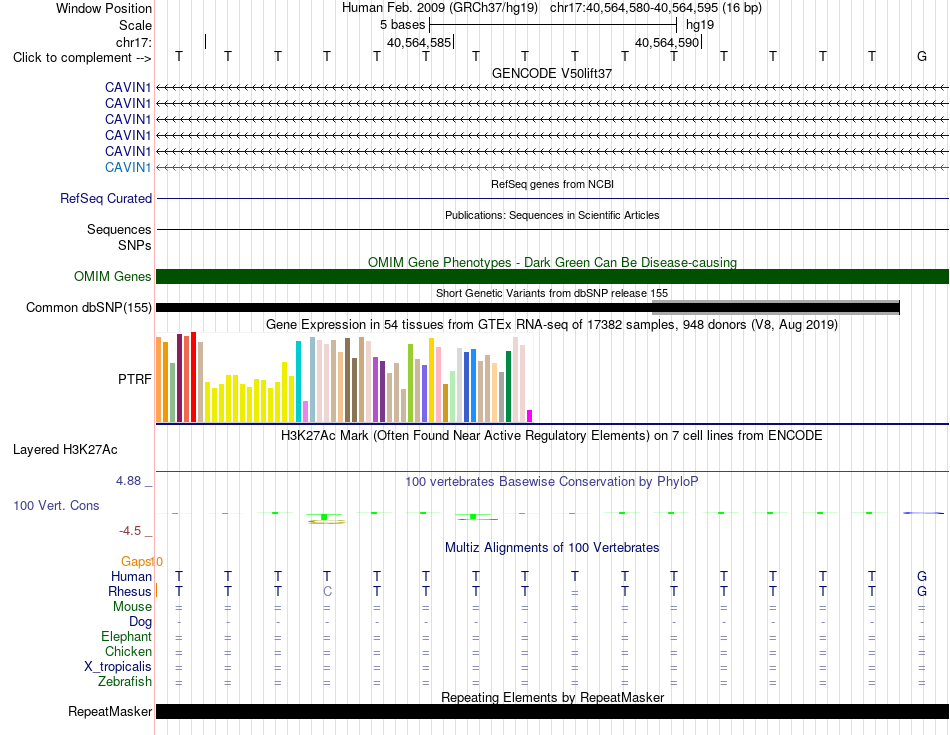Image resolution: width=950 pixels, height=735 pixels.
Task: Click the C mismatch base in Rhesus row
Action: (x=327, y=591)
